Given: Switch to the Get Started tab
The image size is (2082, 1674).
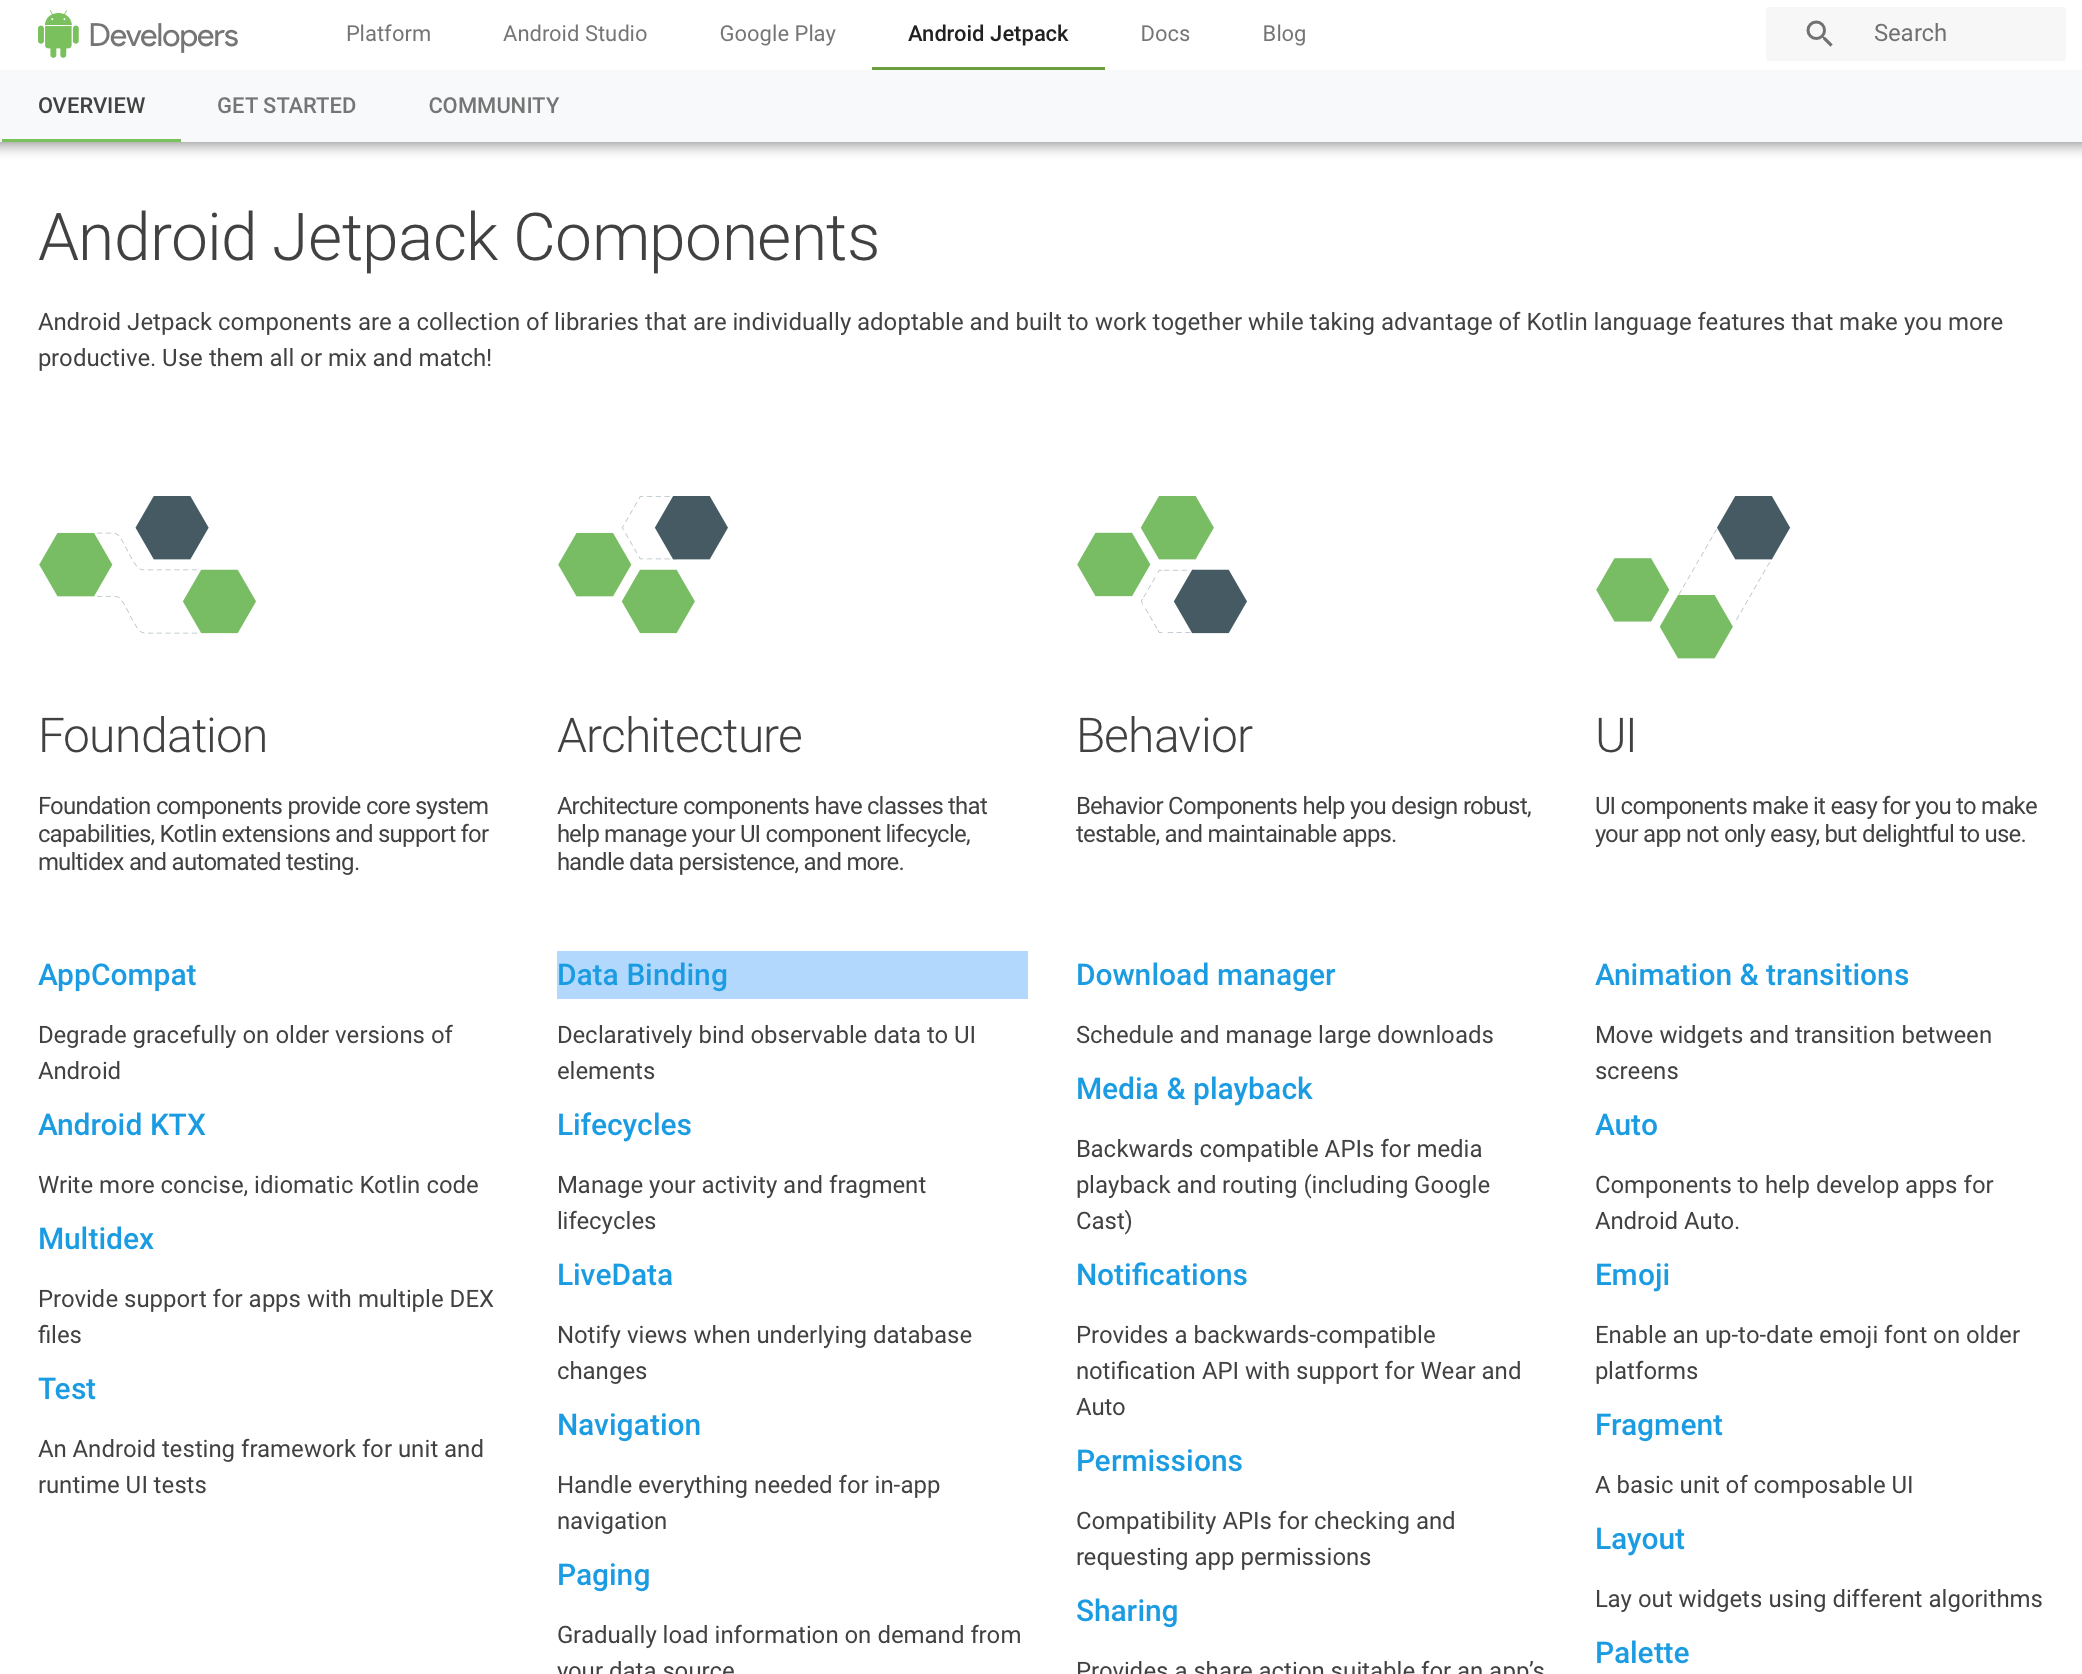Looking at the screenshot, I should pos(286,106).
